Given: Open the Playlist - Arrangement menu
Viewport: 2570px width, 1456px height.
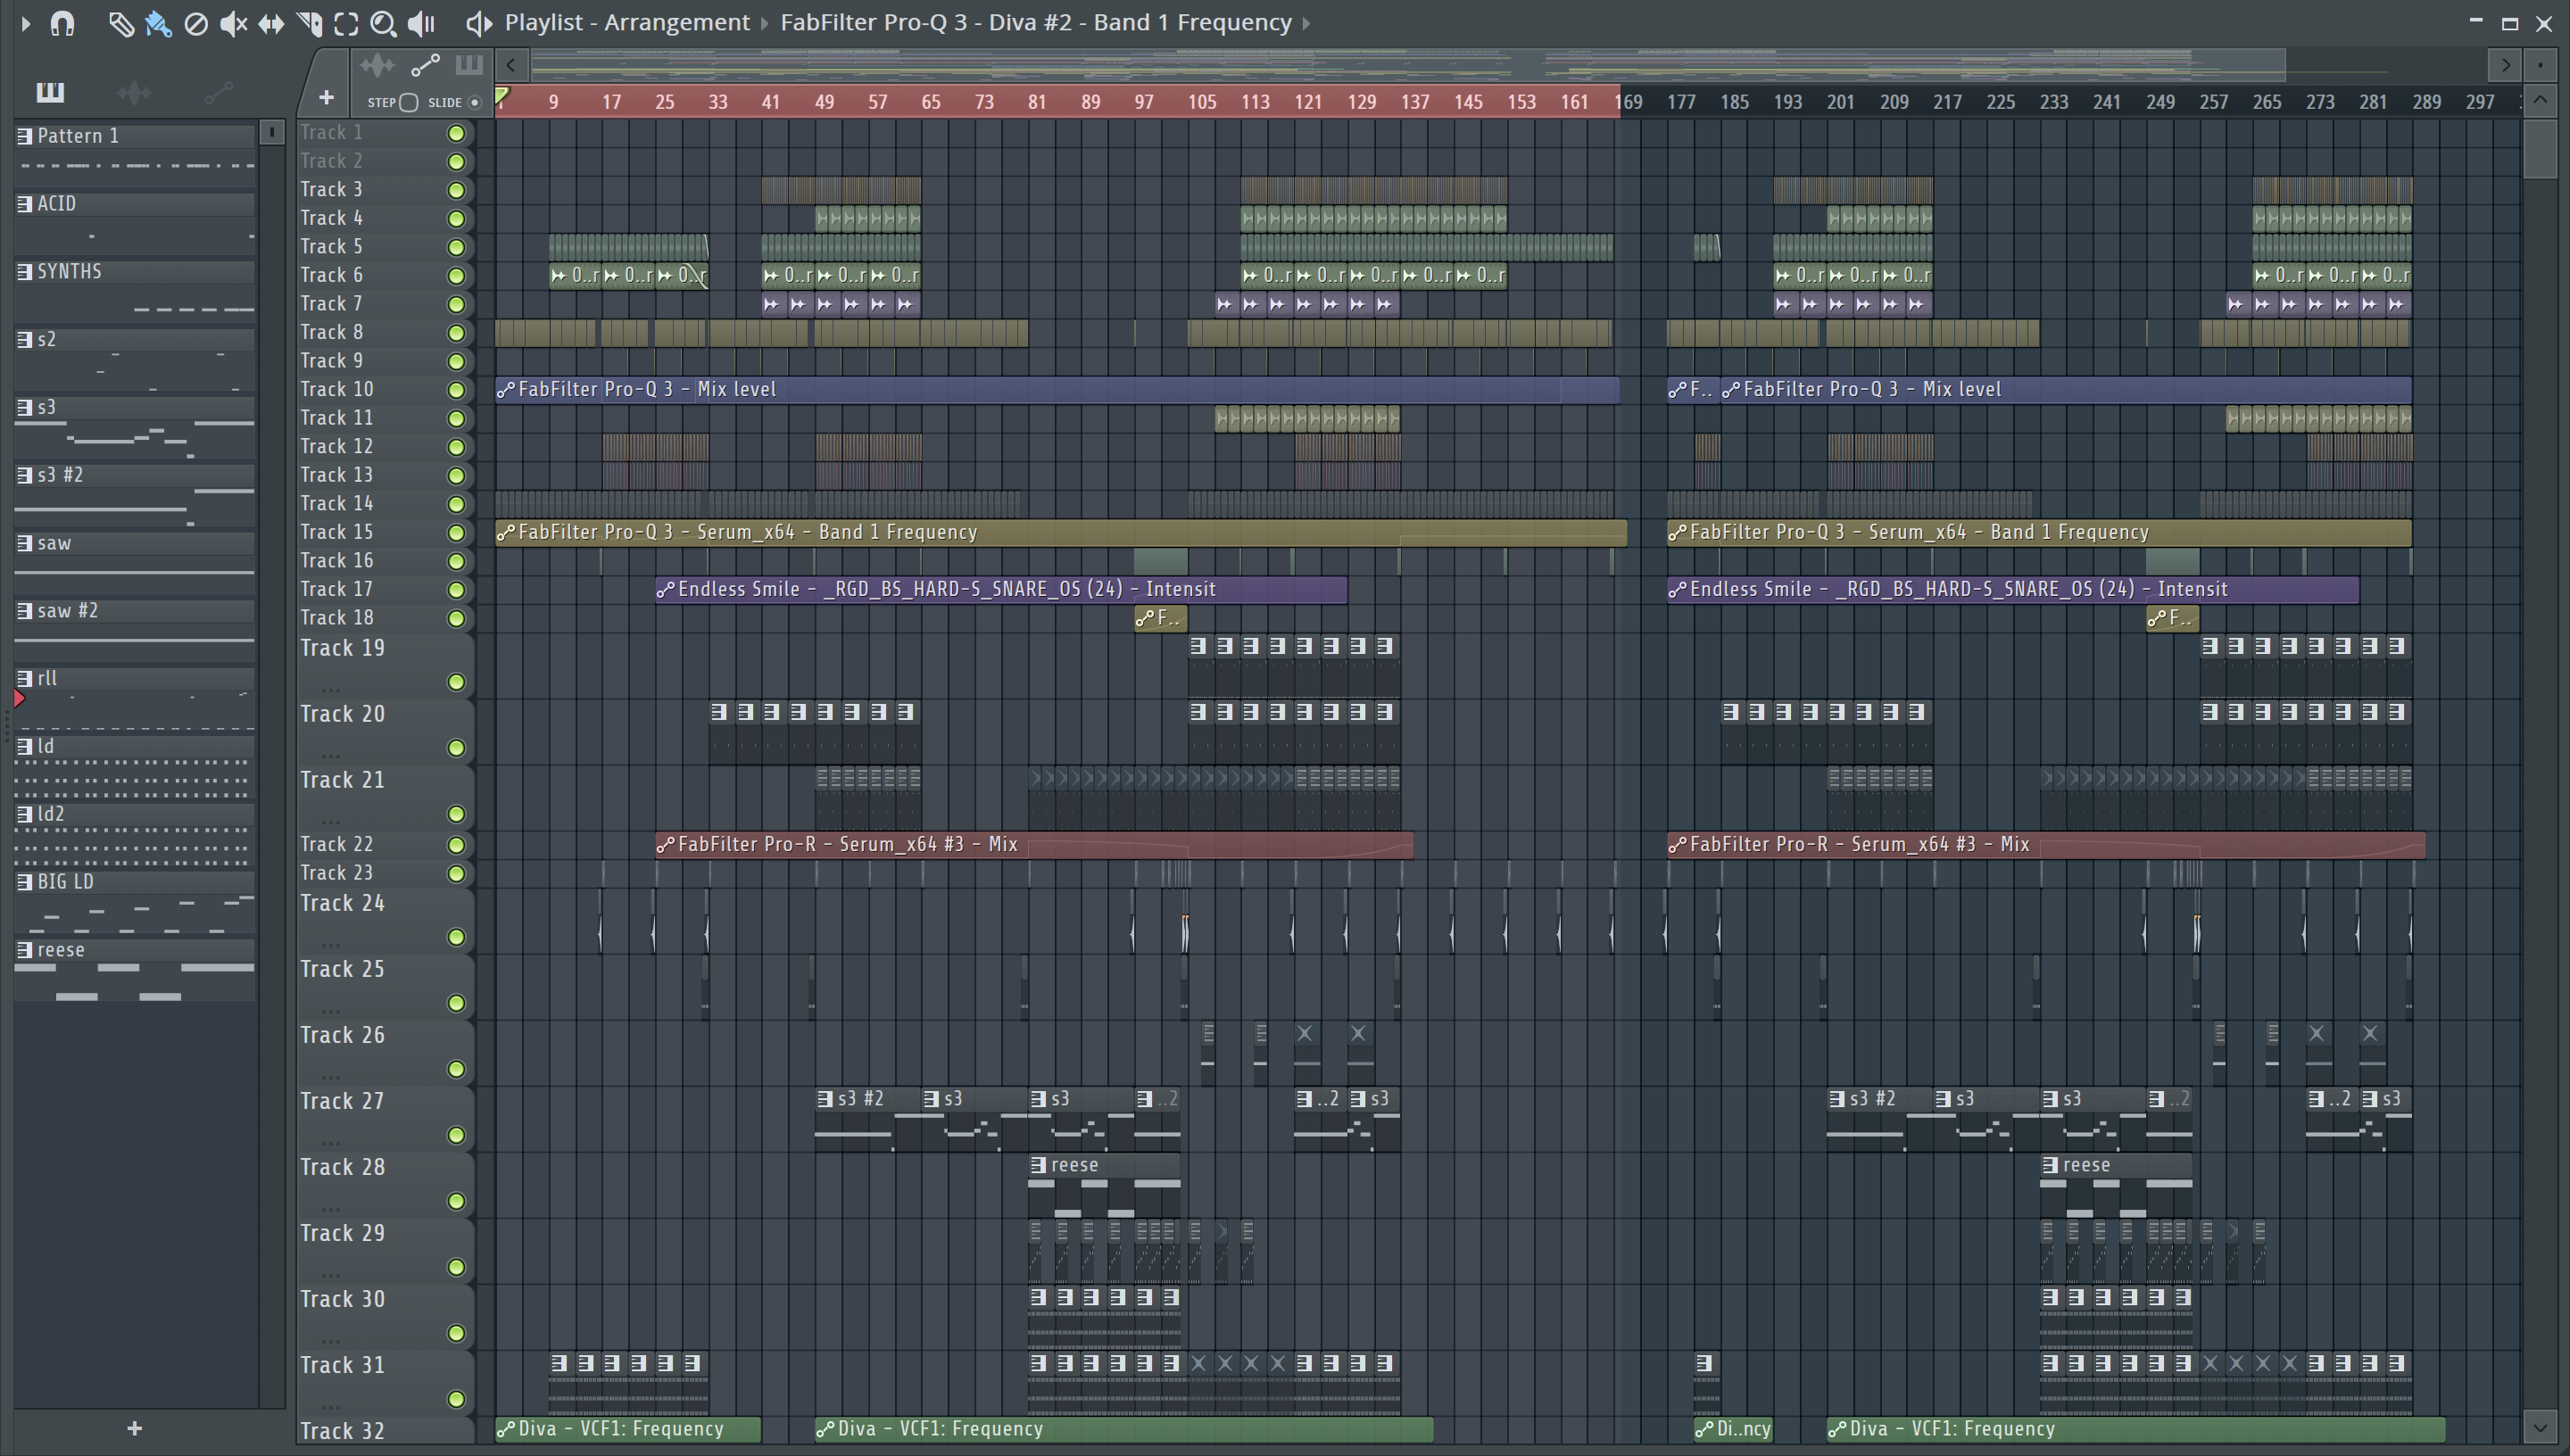Looking at the screenshot, I should [627, 22].
